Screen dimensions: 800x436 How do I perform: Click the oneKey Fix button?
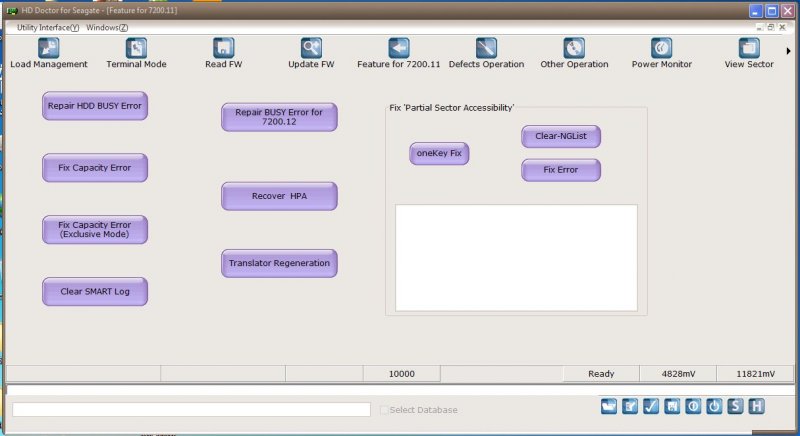coord(439,153)
